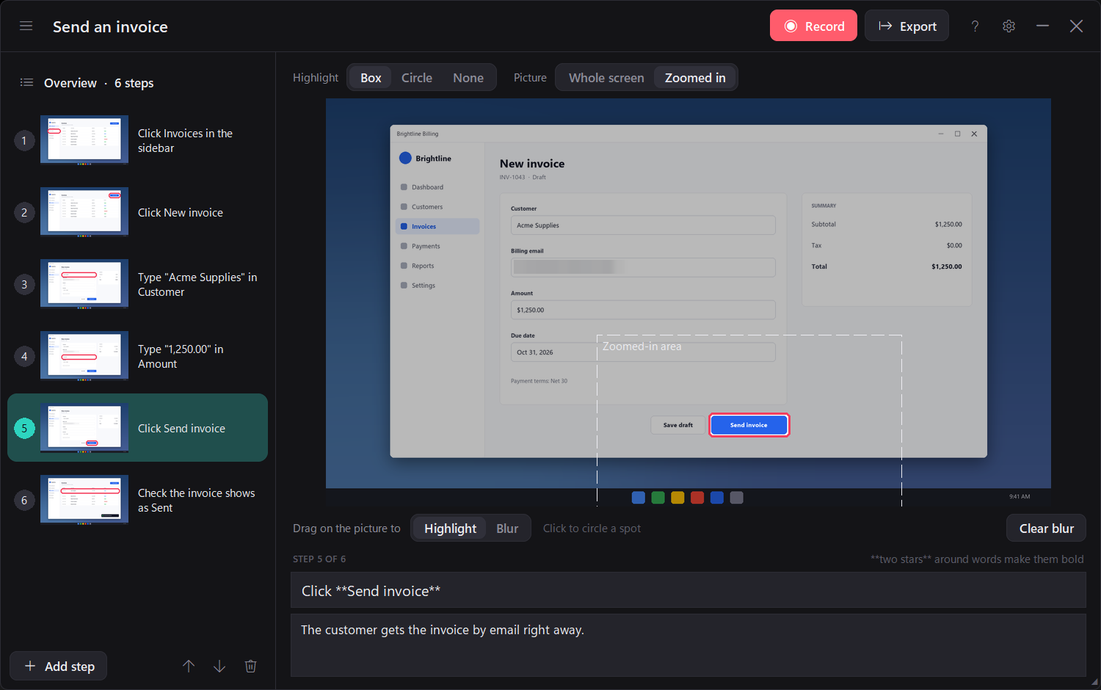Screen dimensions: 1101x690
Task: Select step 2 Click New invoice
Action: 138,212
